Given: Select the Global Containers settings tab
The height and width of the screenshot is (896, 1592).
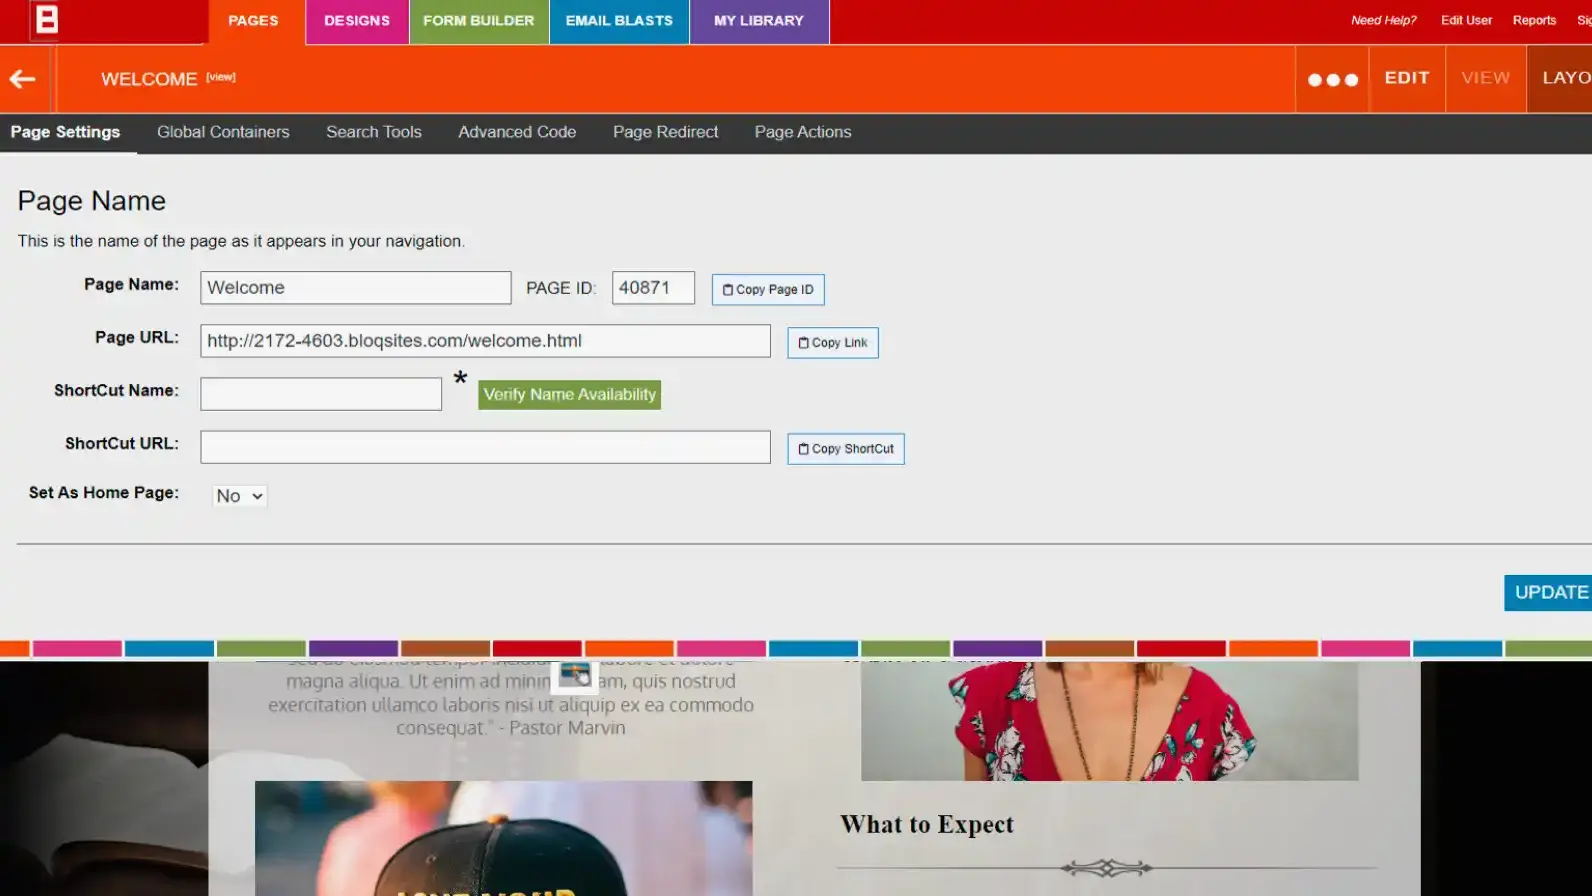Looking at the screenshot, I should pyautogui.click(x=223, y=132).
